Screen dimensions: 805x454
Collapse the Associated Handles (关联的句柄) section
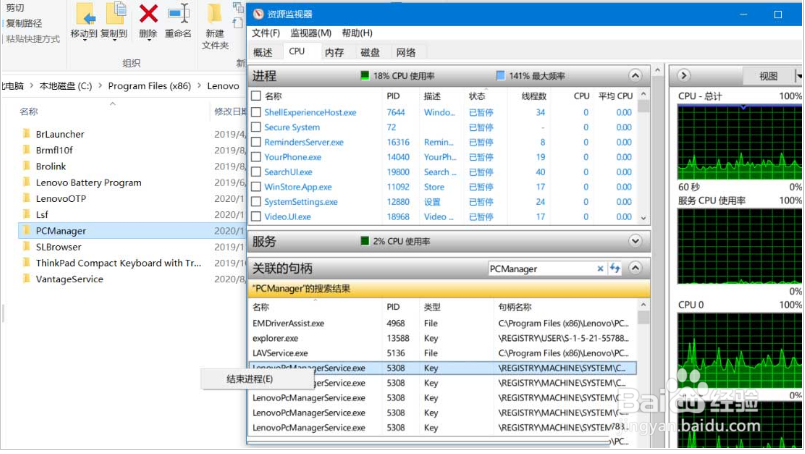coord(635,268)
